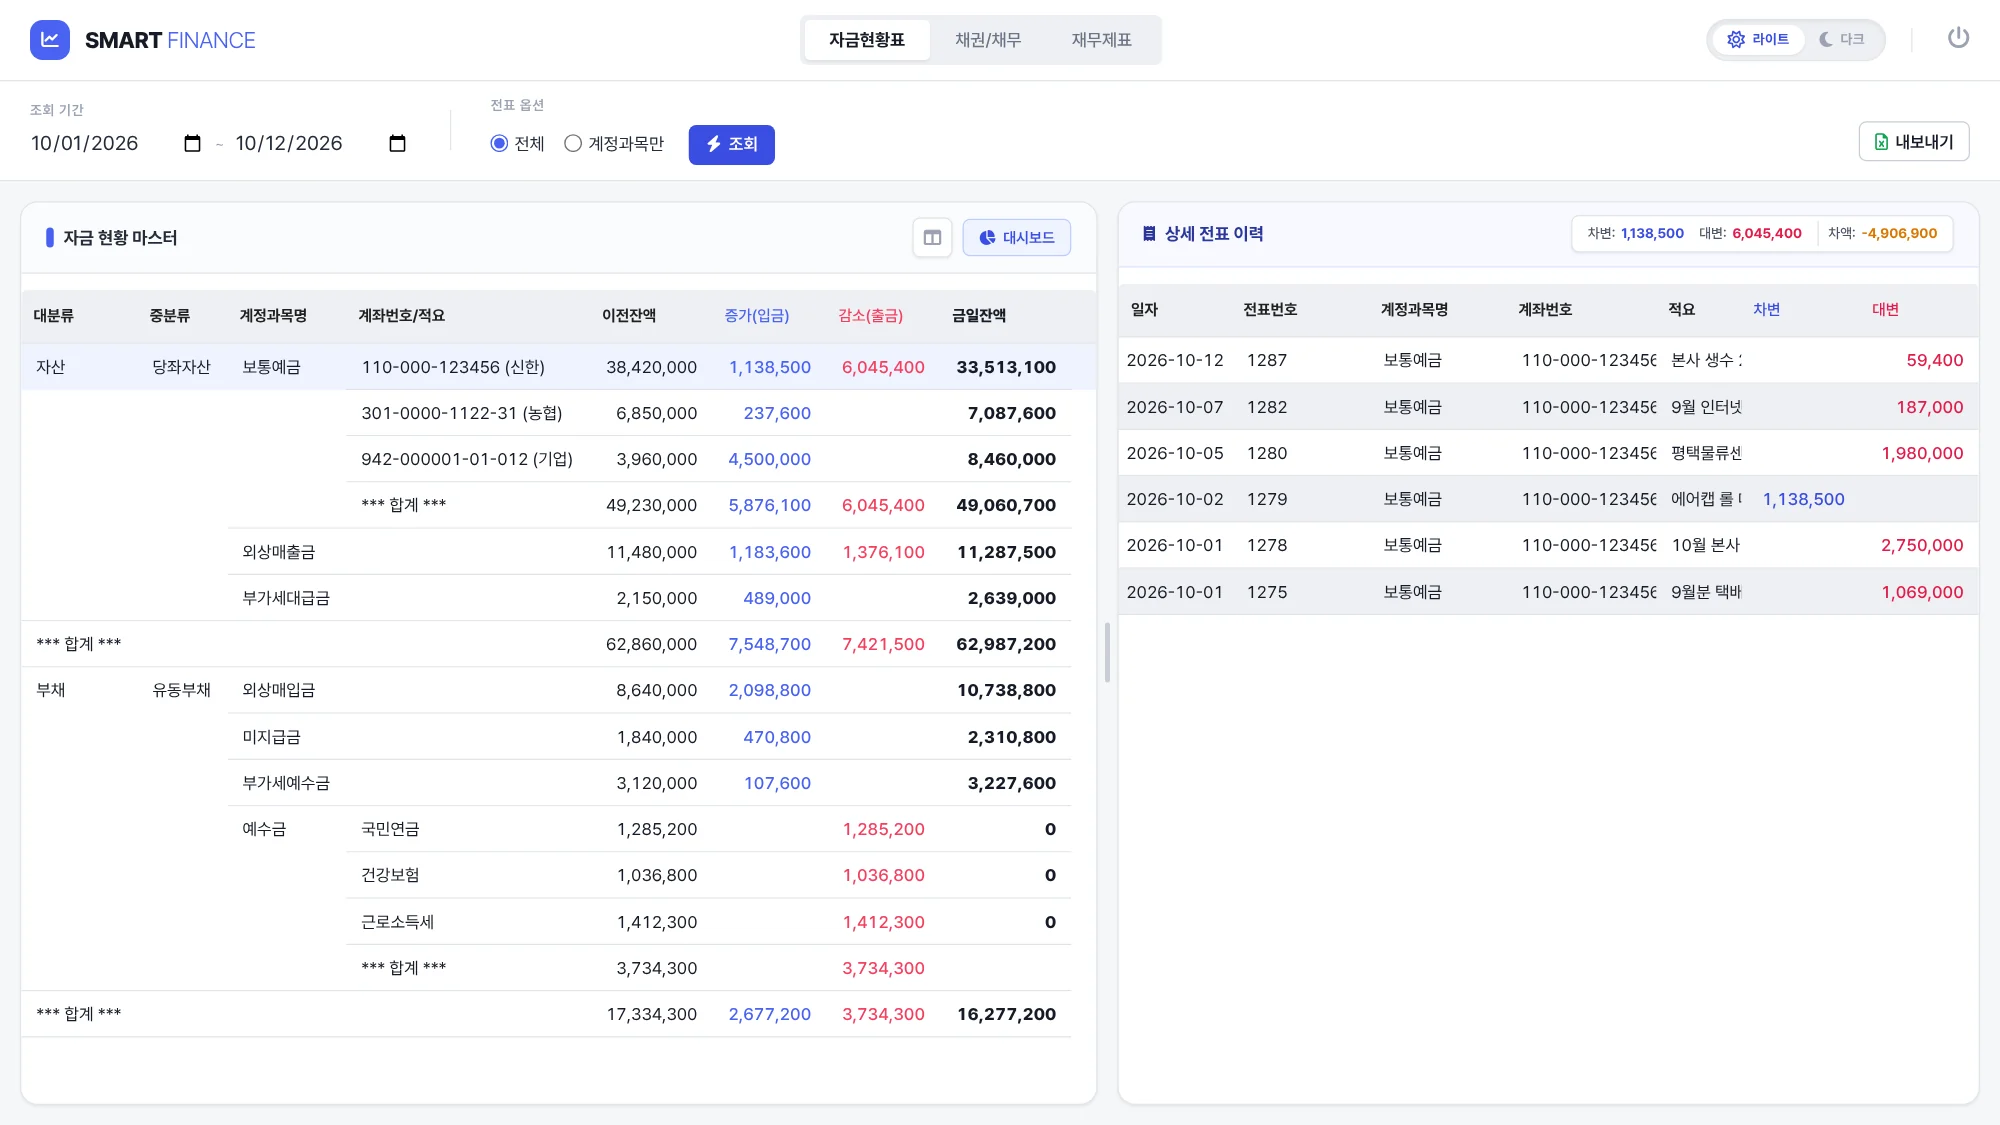Toggle the column layout split icon
The height and width of the screenshot is (1125, 2000).
(932, 238)
